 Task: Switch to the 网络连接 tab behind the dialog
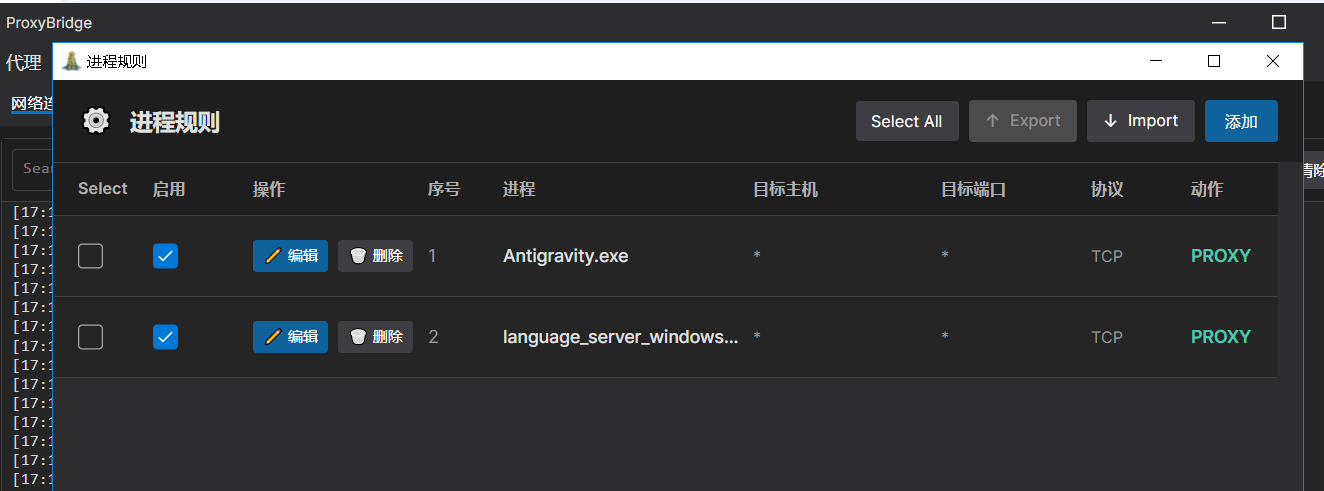point(30,103)
